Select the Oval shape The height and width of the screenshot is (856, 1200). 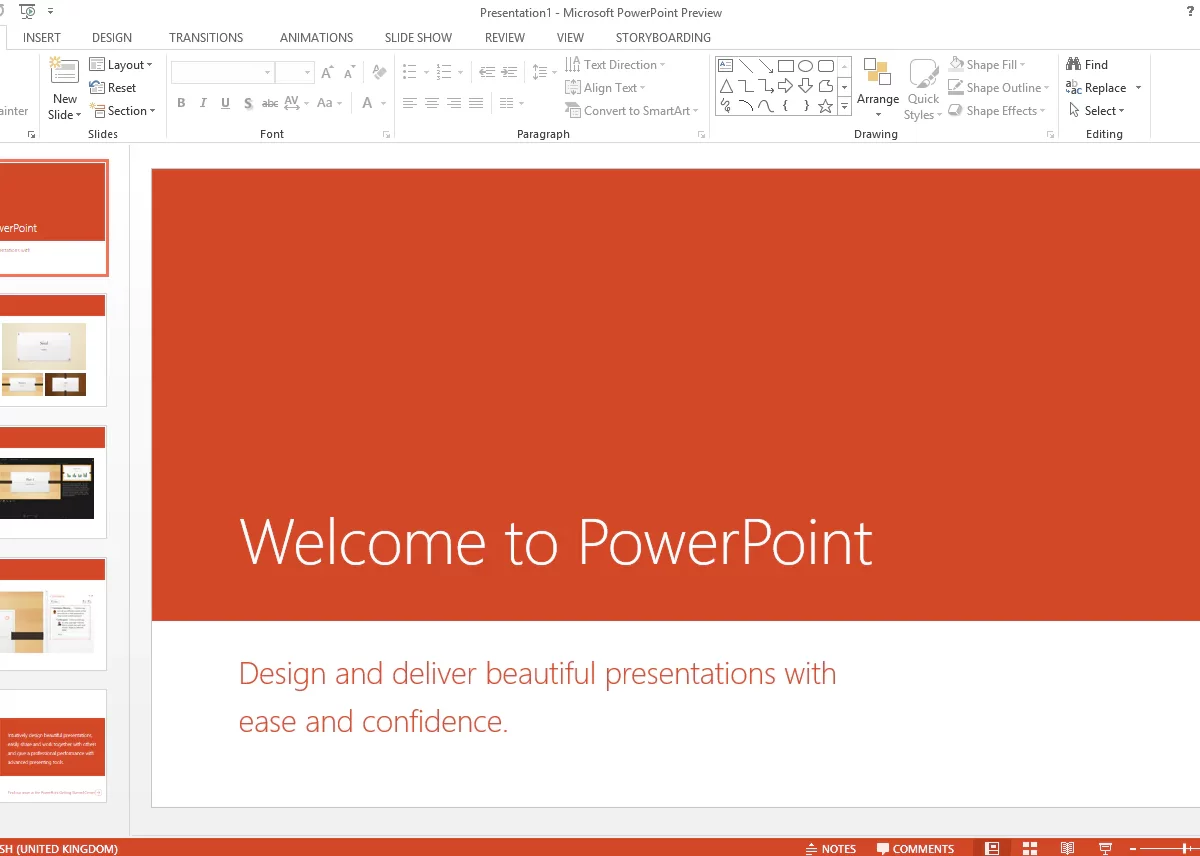point(806,66)
